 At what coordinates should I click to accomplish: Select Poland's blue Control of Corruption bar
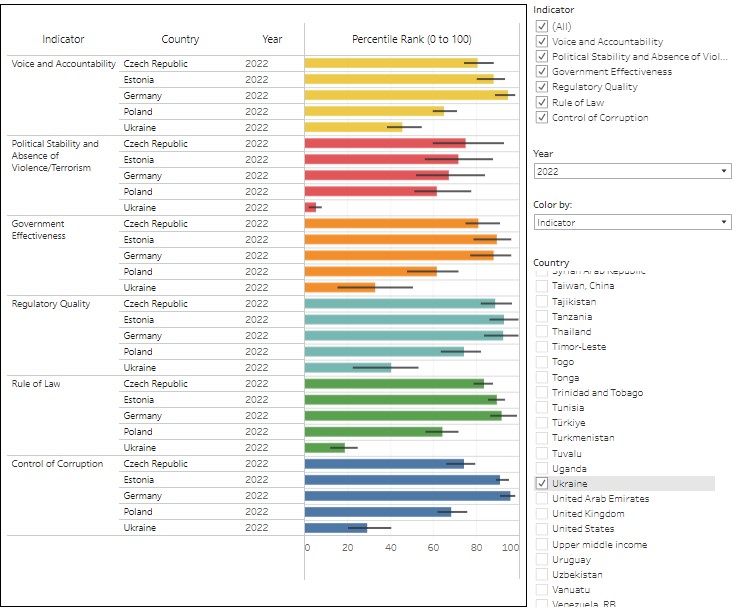click(378, 512)
